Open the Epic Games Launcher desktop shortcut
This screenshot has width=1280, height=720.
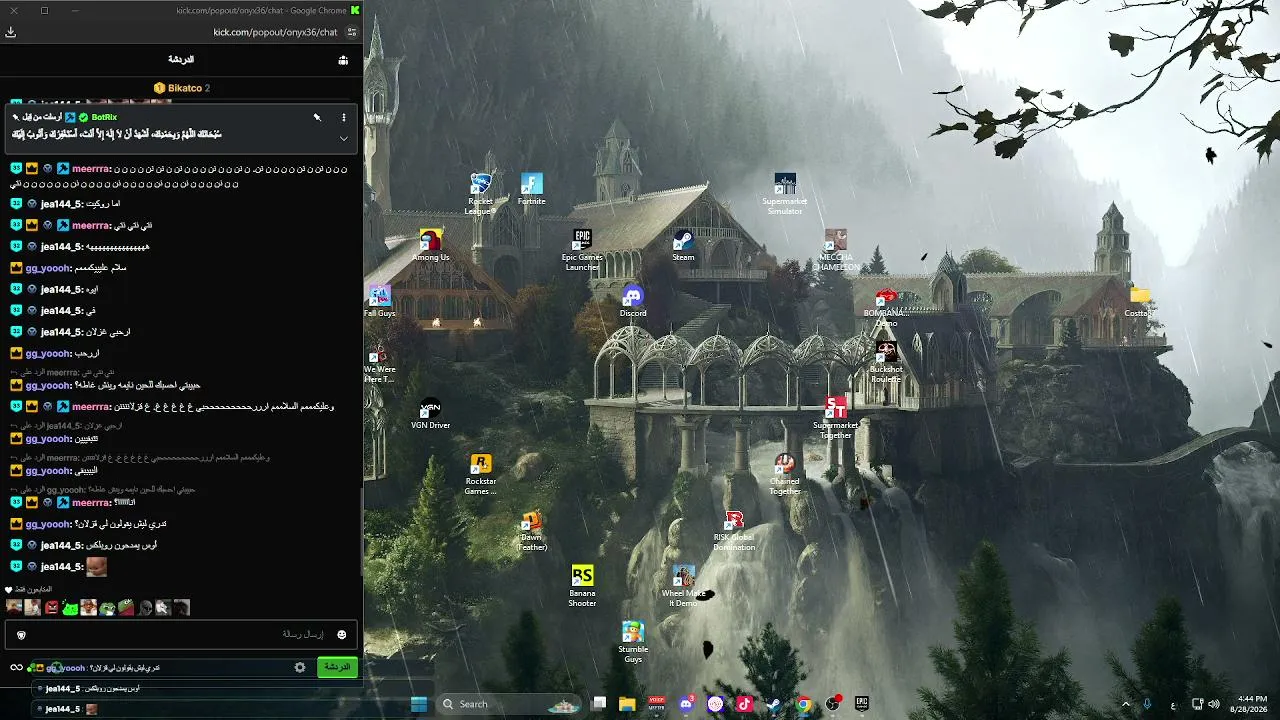click(582, 250)
